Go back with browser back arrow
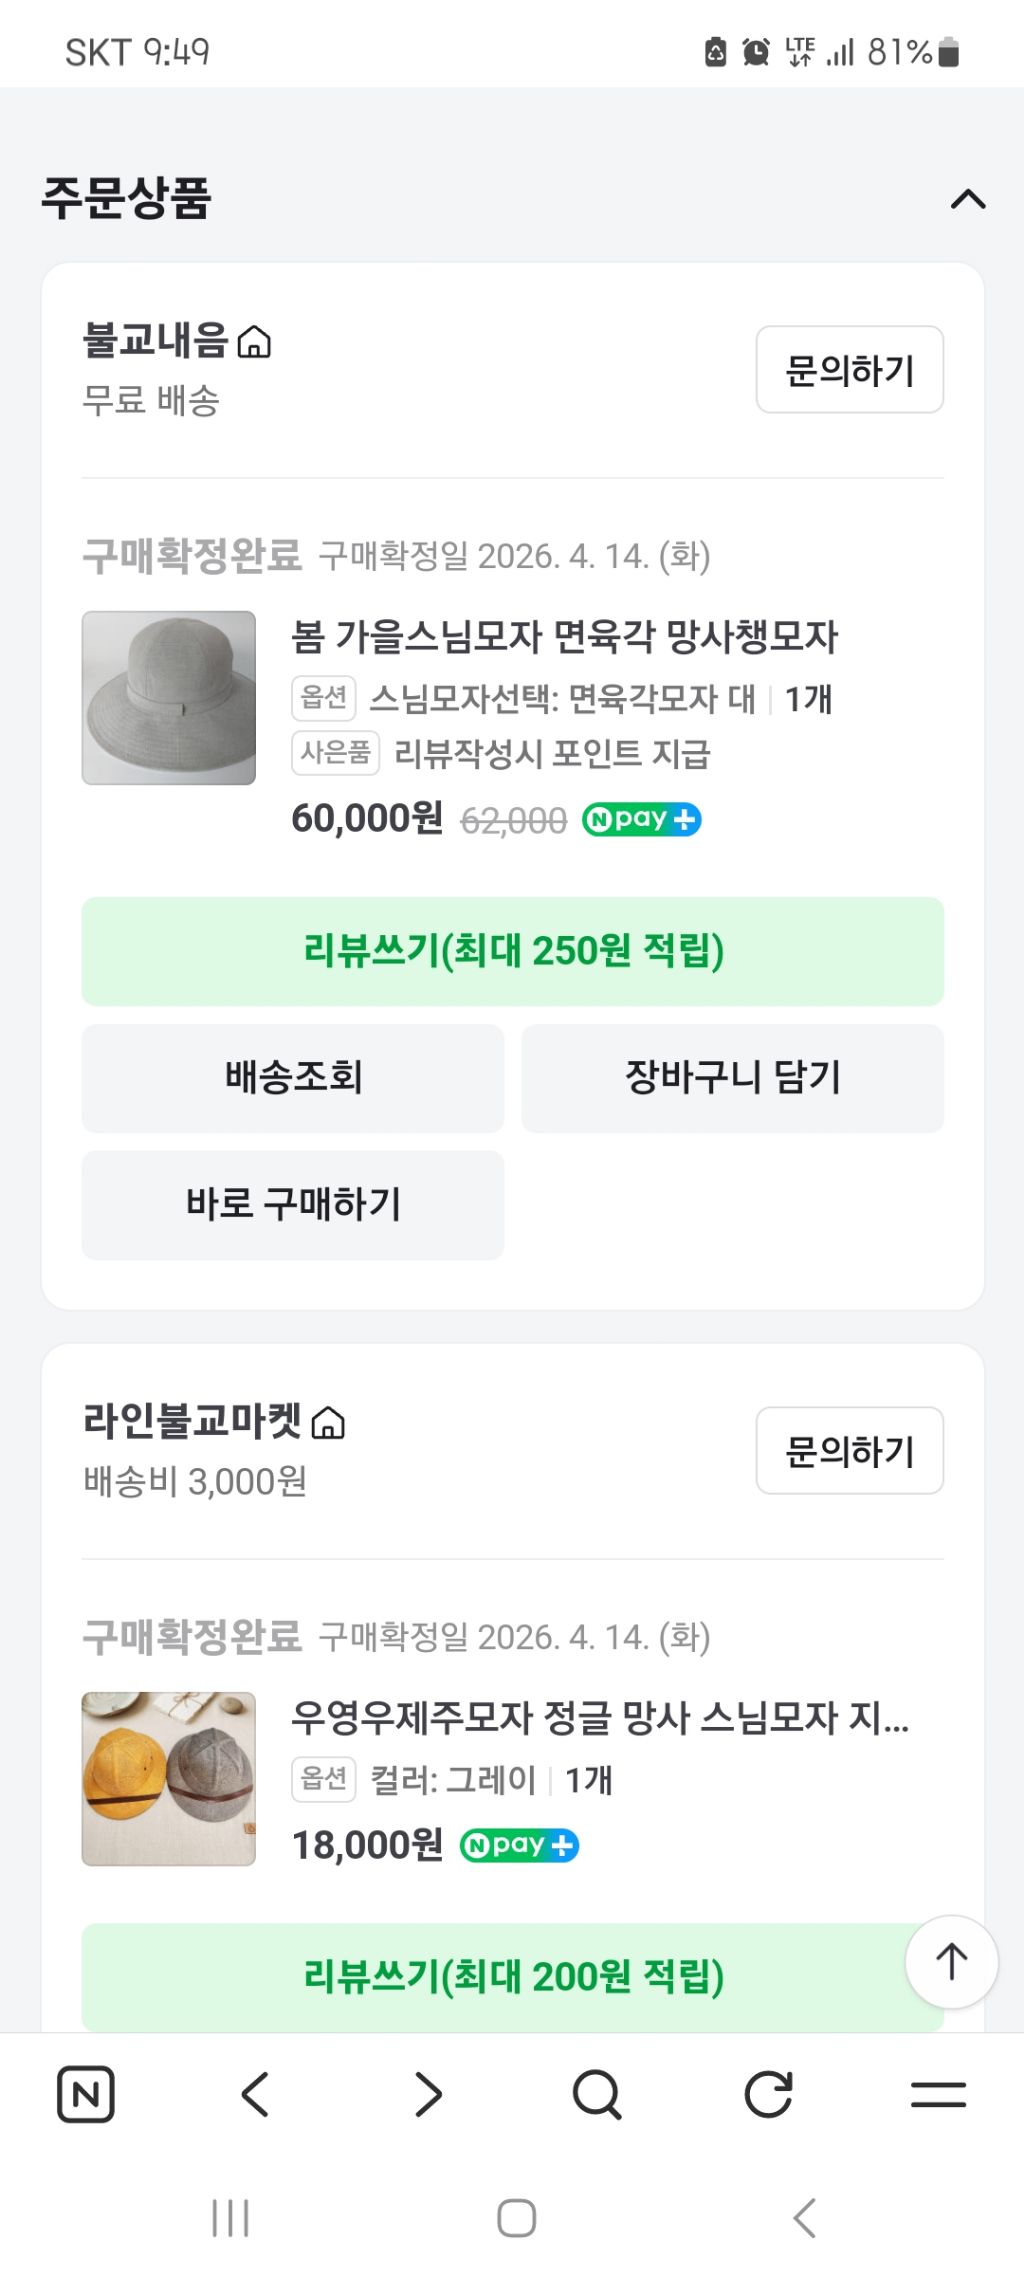The image size is (1024, 2276). coord(256,2094)
